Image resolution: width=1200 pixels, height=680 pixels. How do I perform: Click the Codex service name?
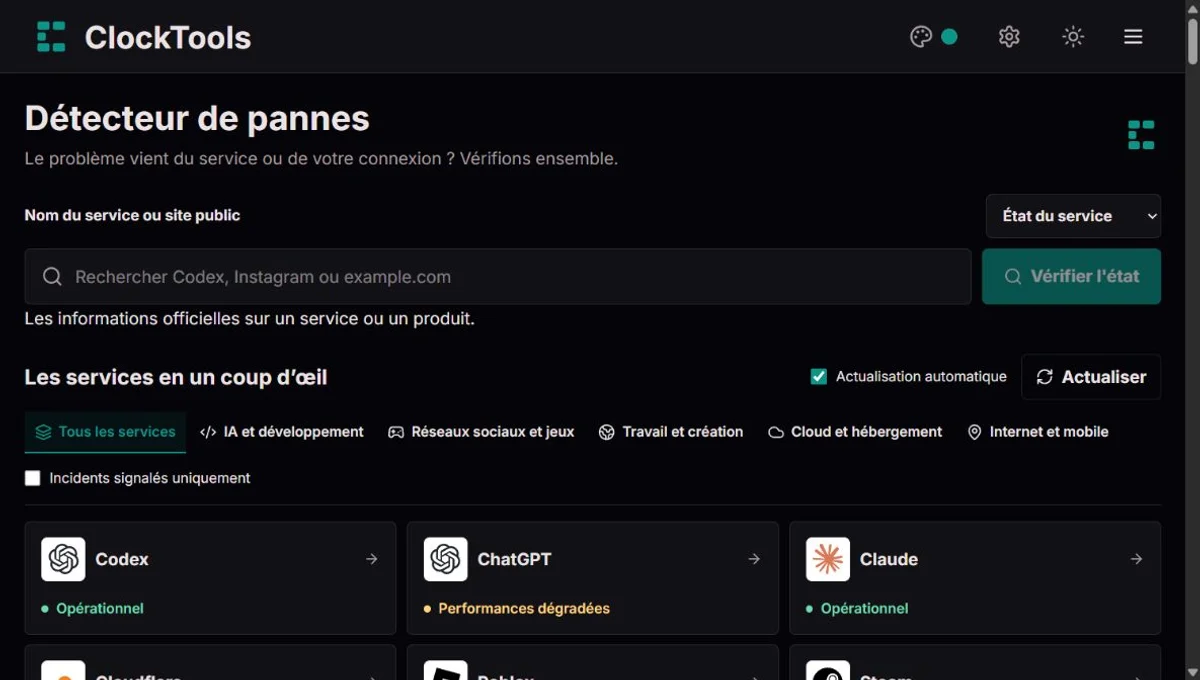click(x=122, y=559)
